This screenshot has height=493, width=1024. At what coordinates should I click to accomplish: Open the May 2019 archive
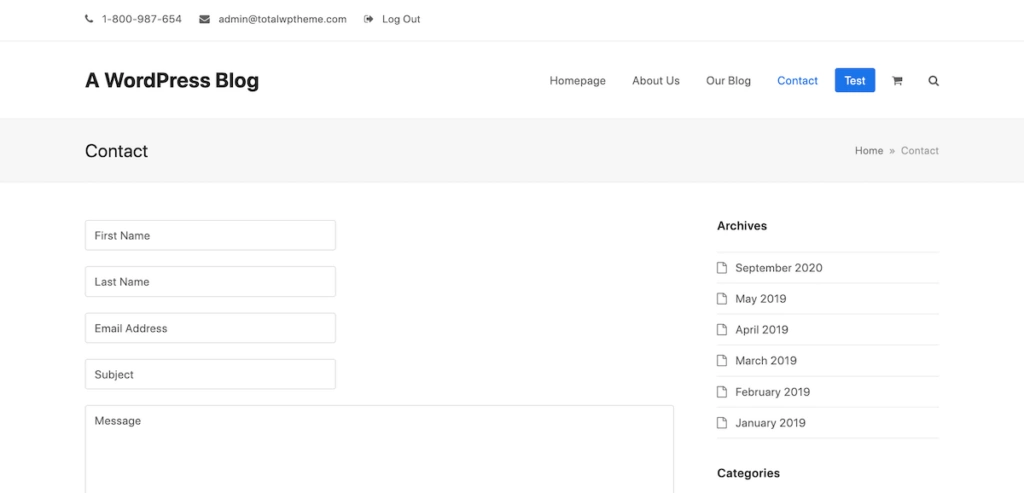760,299
